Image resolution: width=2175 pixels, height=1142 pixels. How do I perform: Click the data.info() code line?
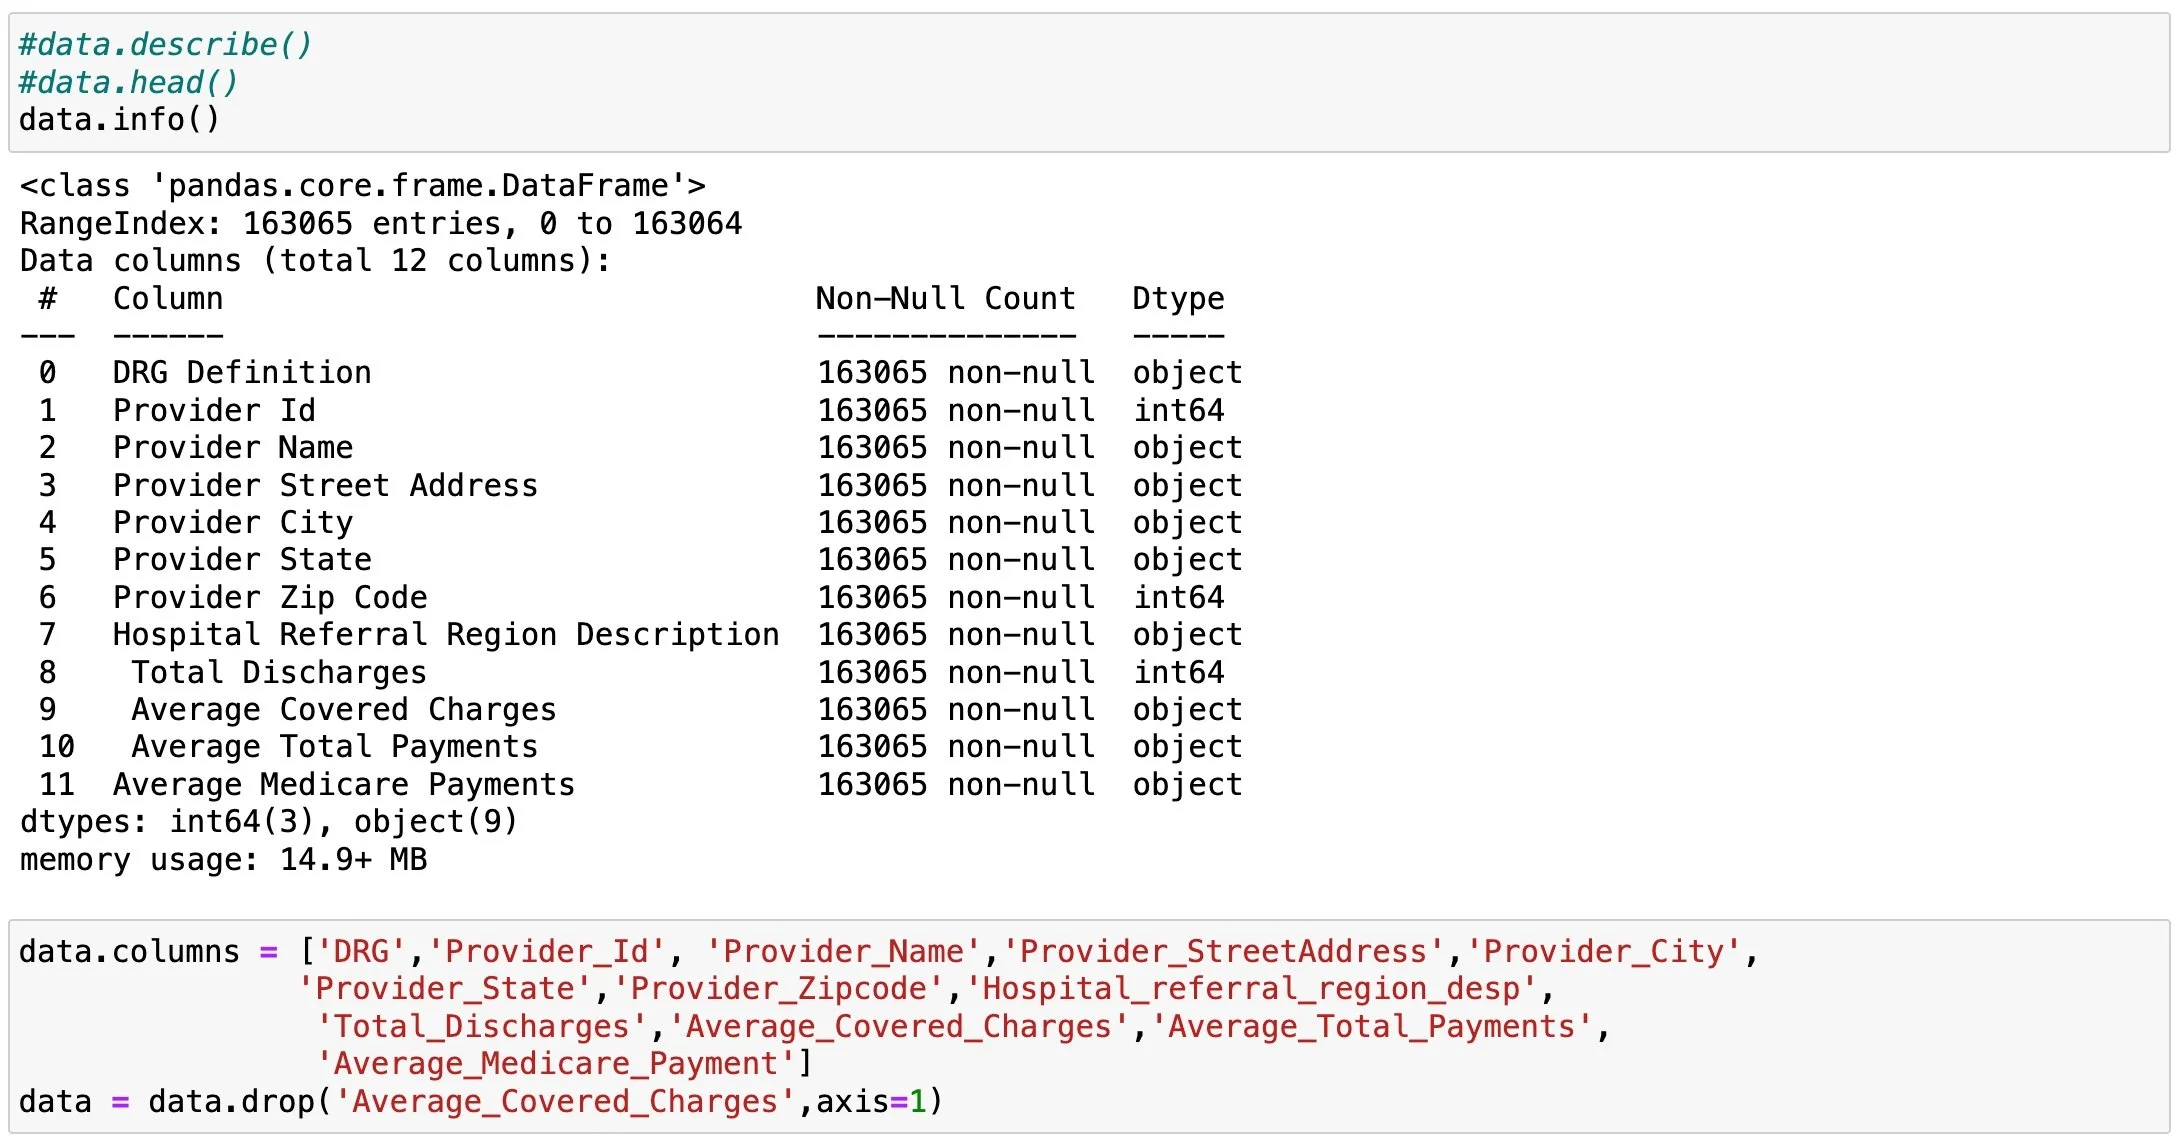[118, 120]
